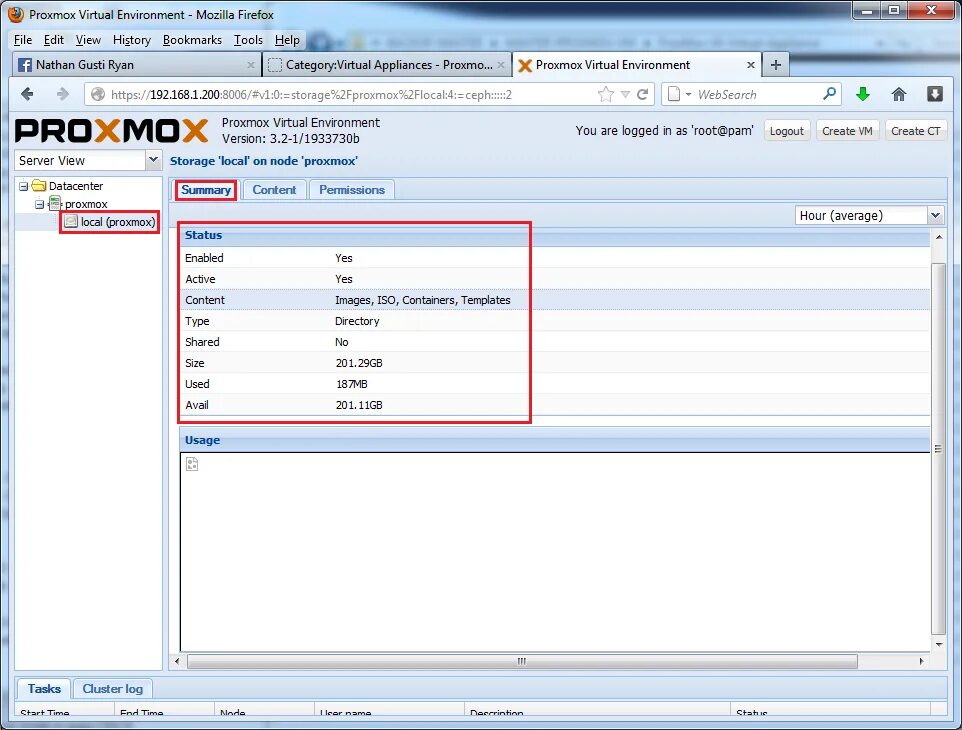Select Datacenter in the tree
962x730 pixels.
tap(75, 186)
